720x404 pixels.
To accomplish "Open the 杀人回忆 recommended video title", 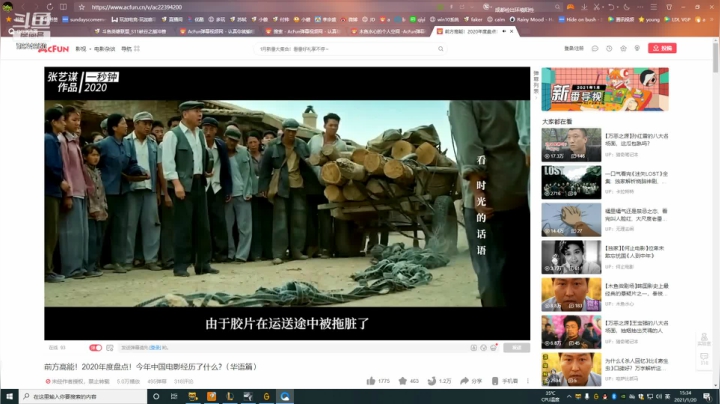I will pos(636,365).
